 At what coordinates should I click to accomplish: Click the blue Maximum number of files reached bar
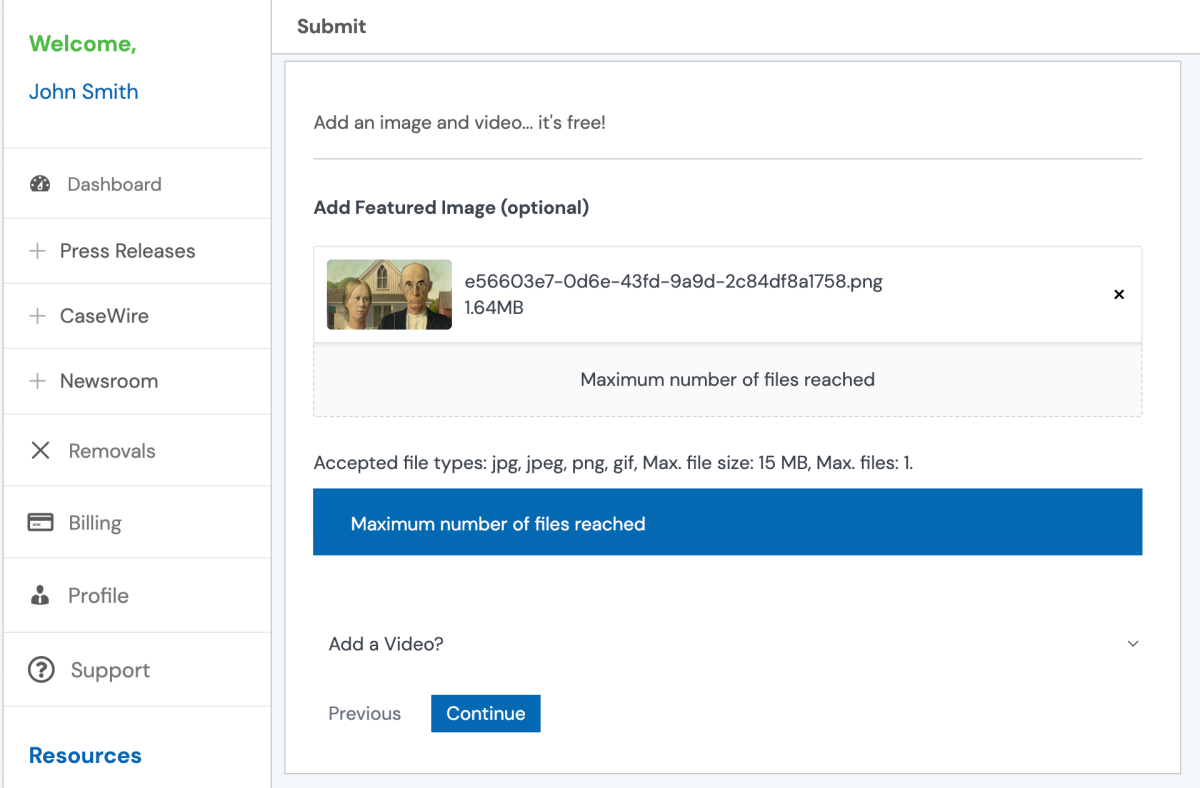[x=727, y=521]
